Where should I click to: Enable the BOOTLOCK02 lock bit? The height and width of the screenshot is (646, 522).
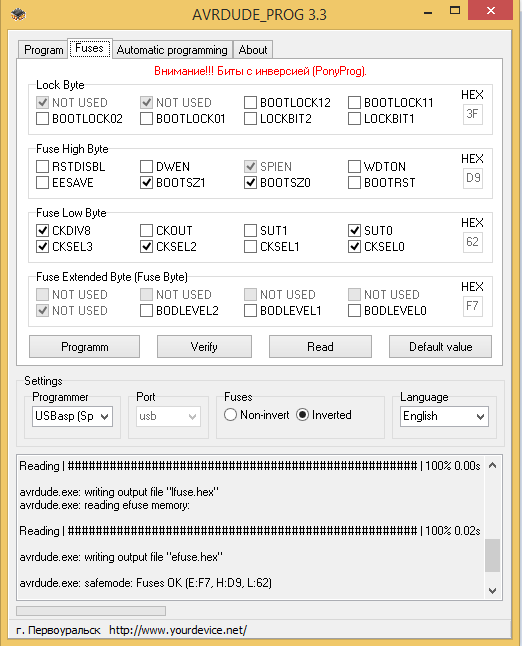[42, 119]
